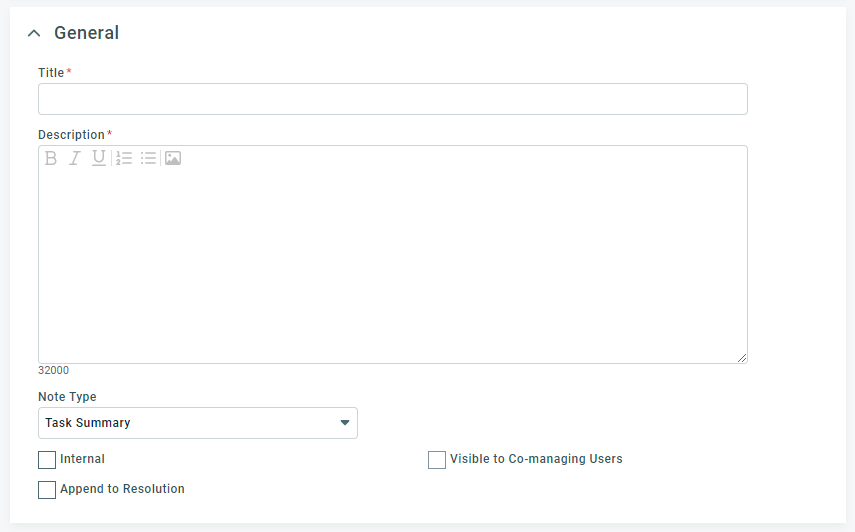Open the Task Summary note type dropdown
This screenshot has width=855, height=532.
(198, 423)
